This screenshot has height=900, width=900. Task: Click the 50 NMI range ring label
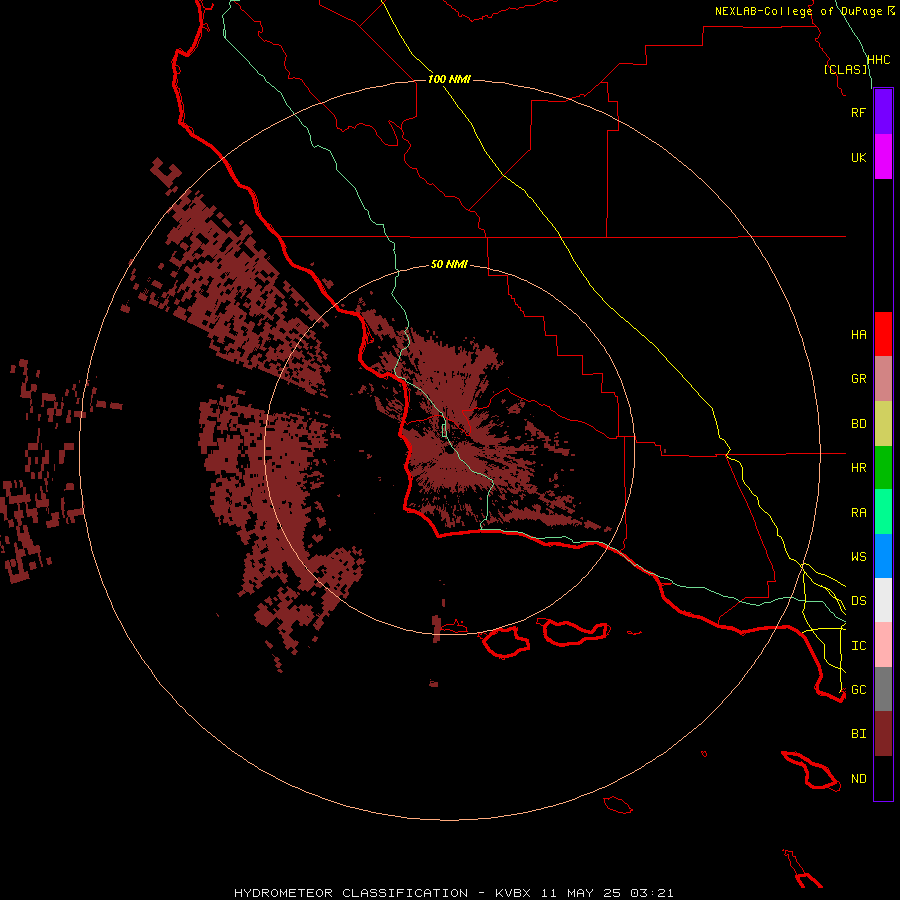[x=449, y=264]
